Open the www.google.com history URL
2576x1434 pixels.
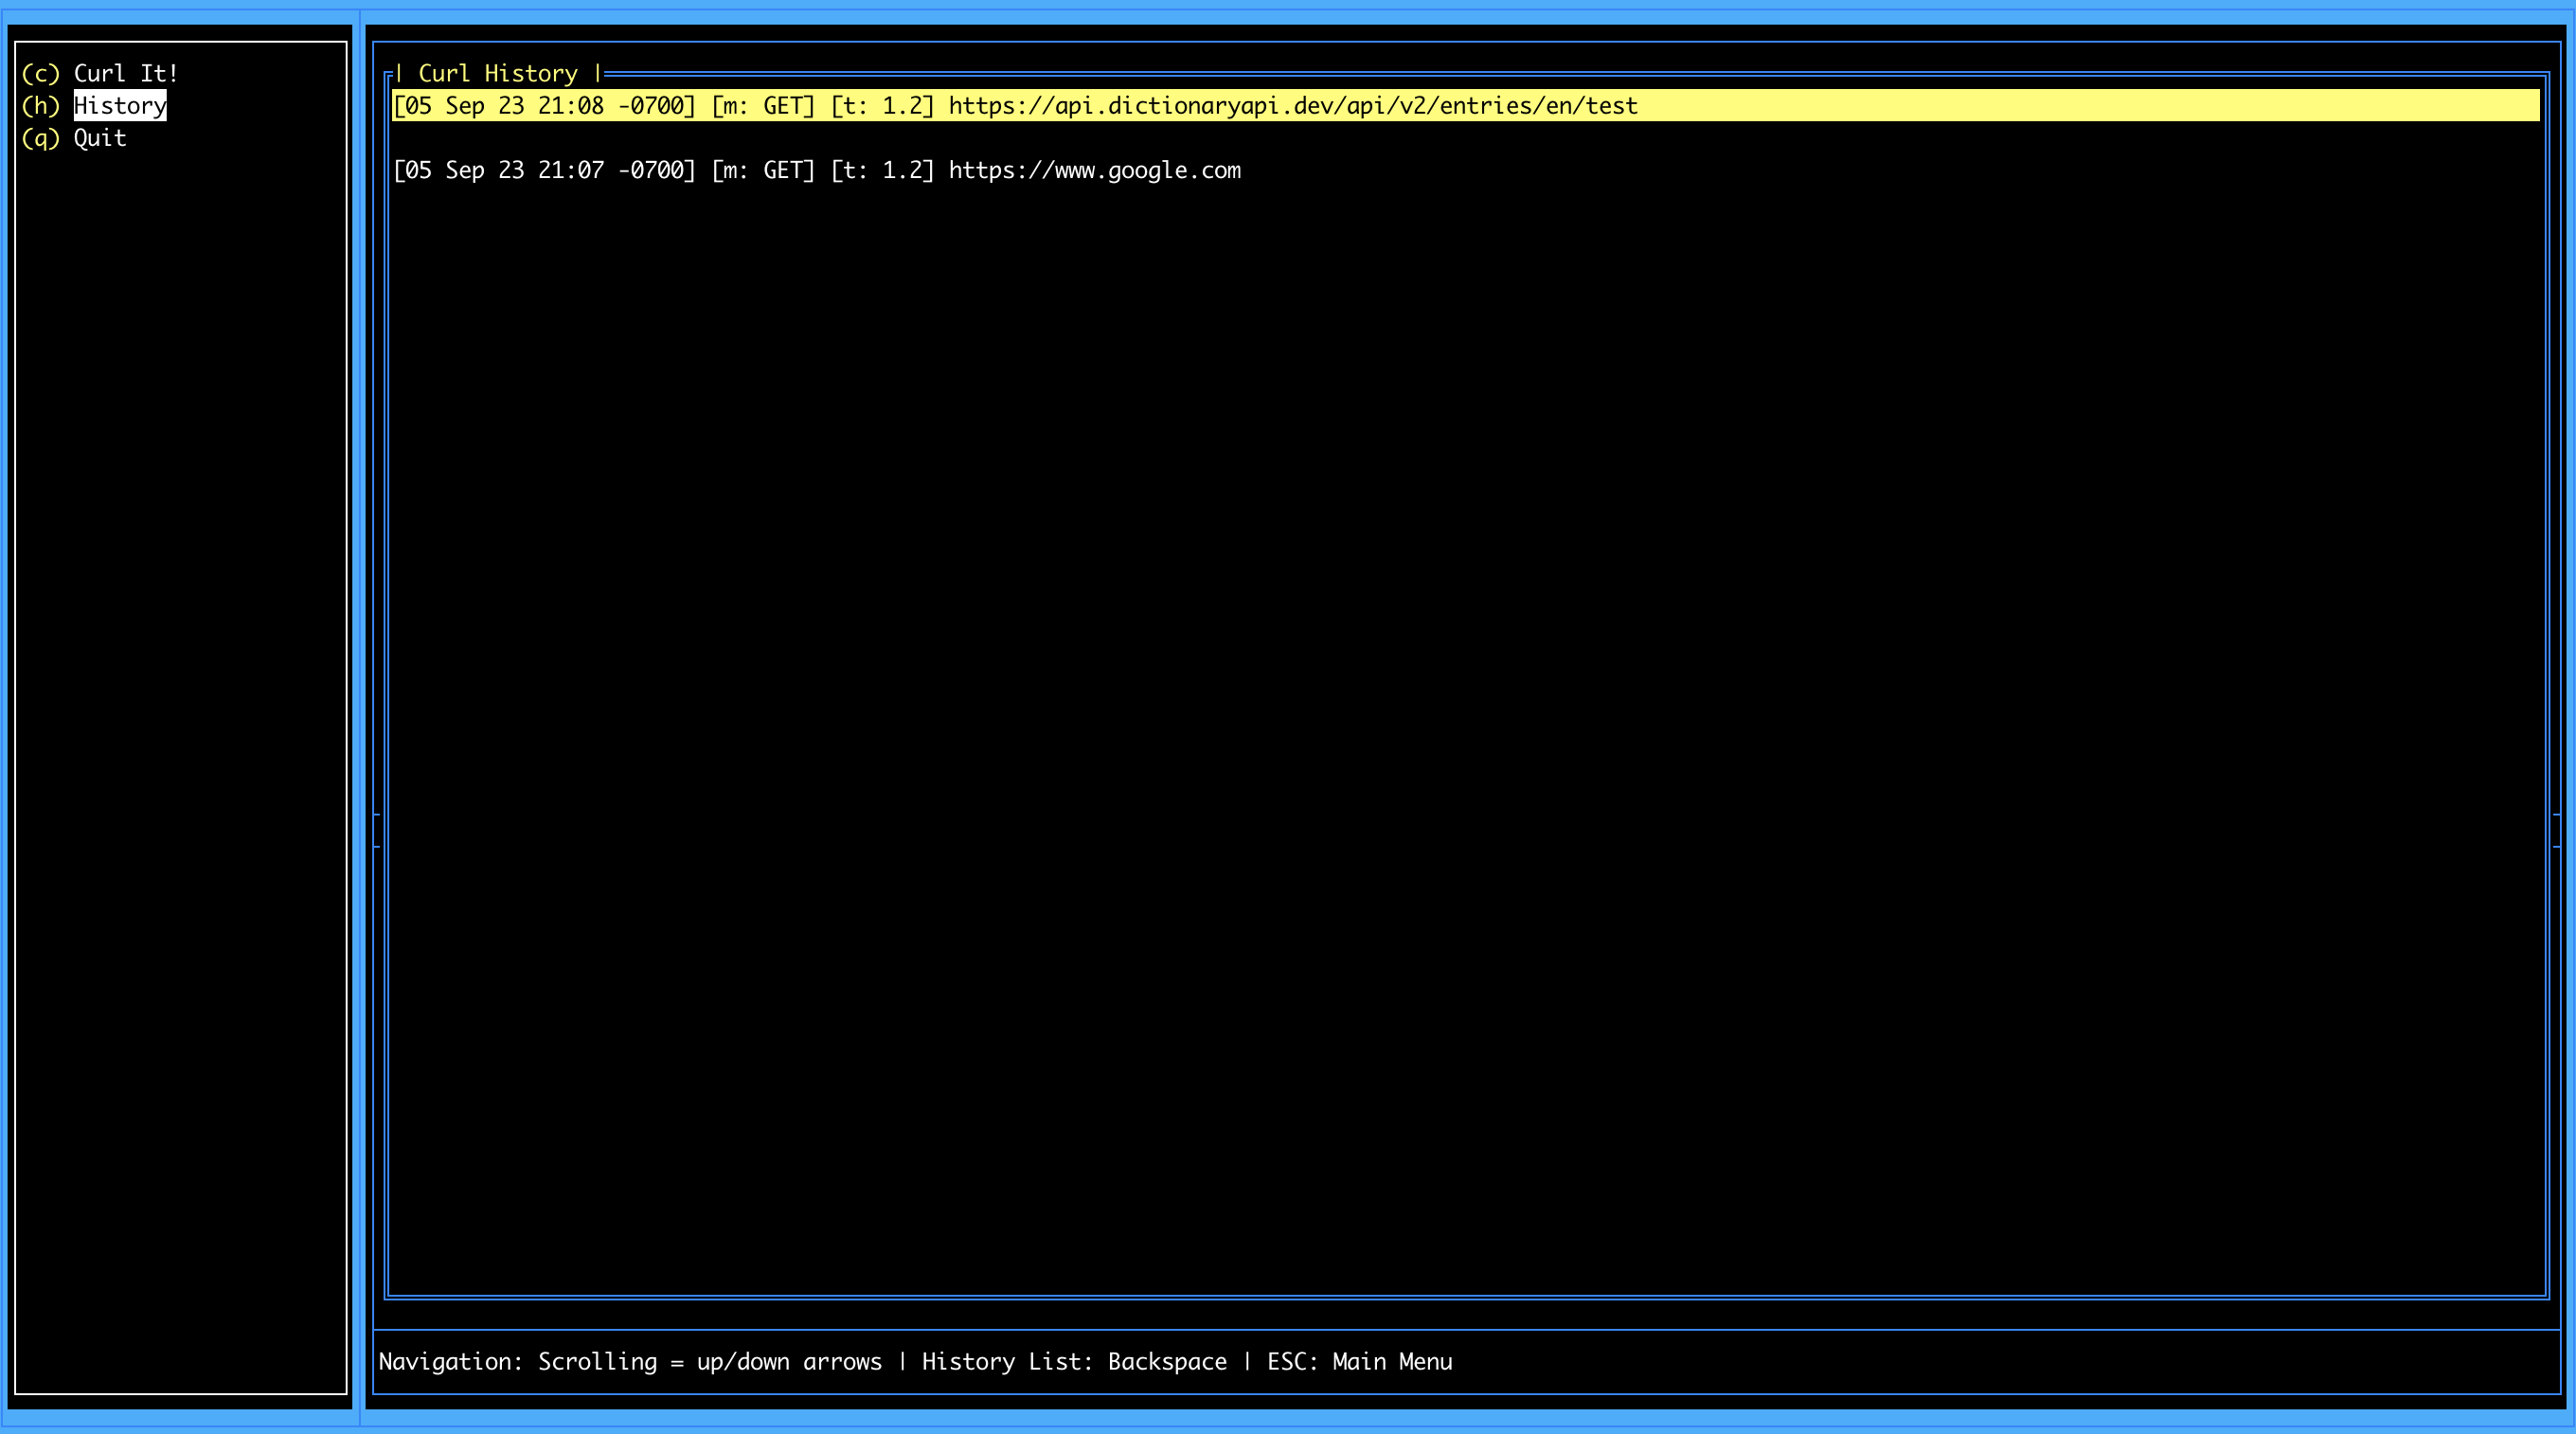click(x=1094, y=171)
